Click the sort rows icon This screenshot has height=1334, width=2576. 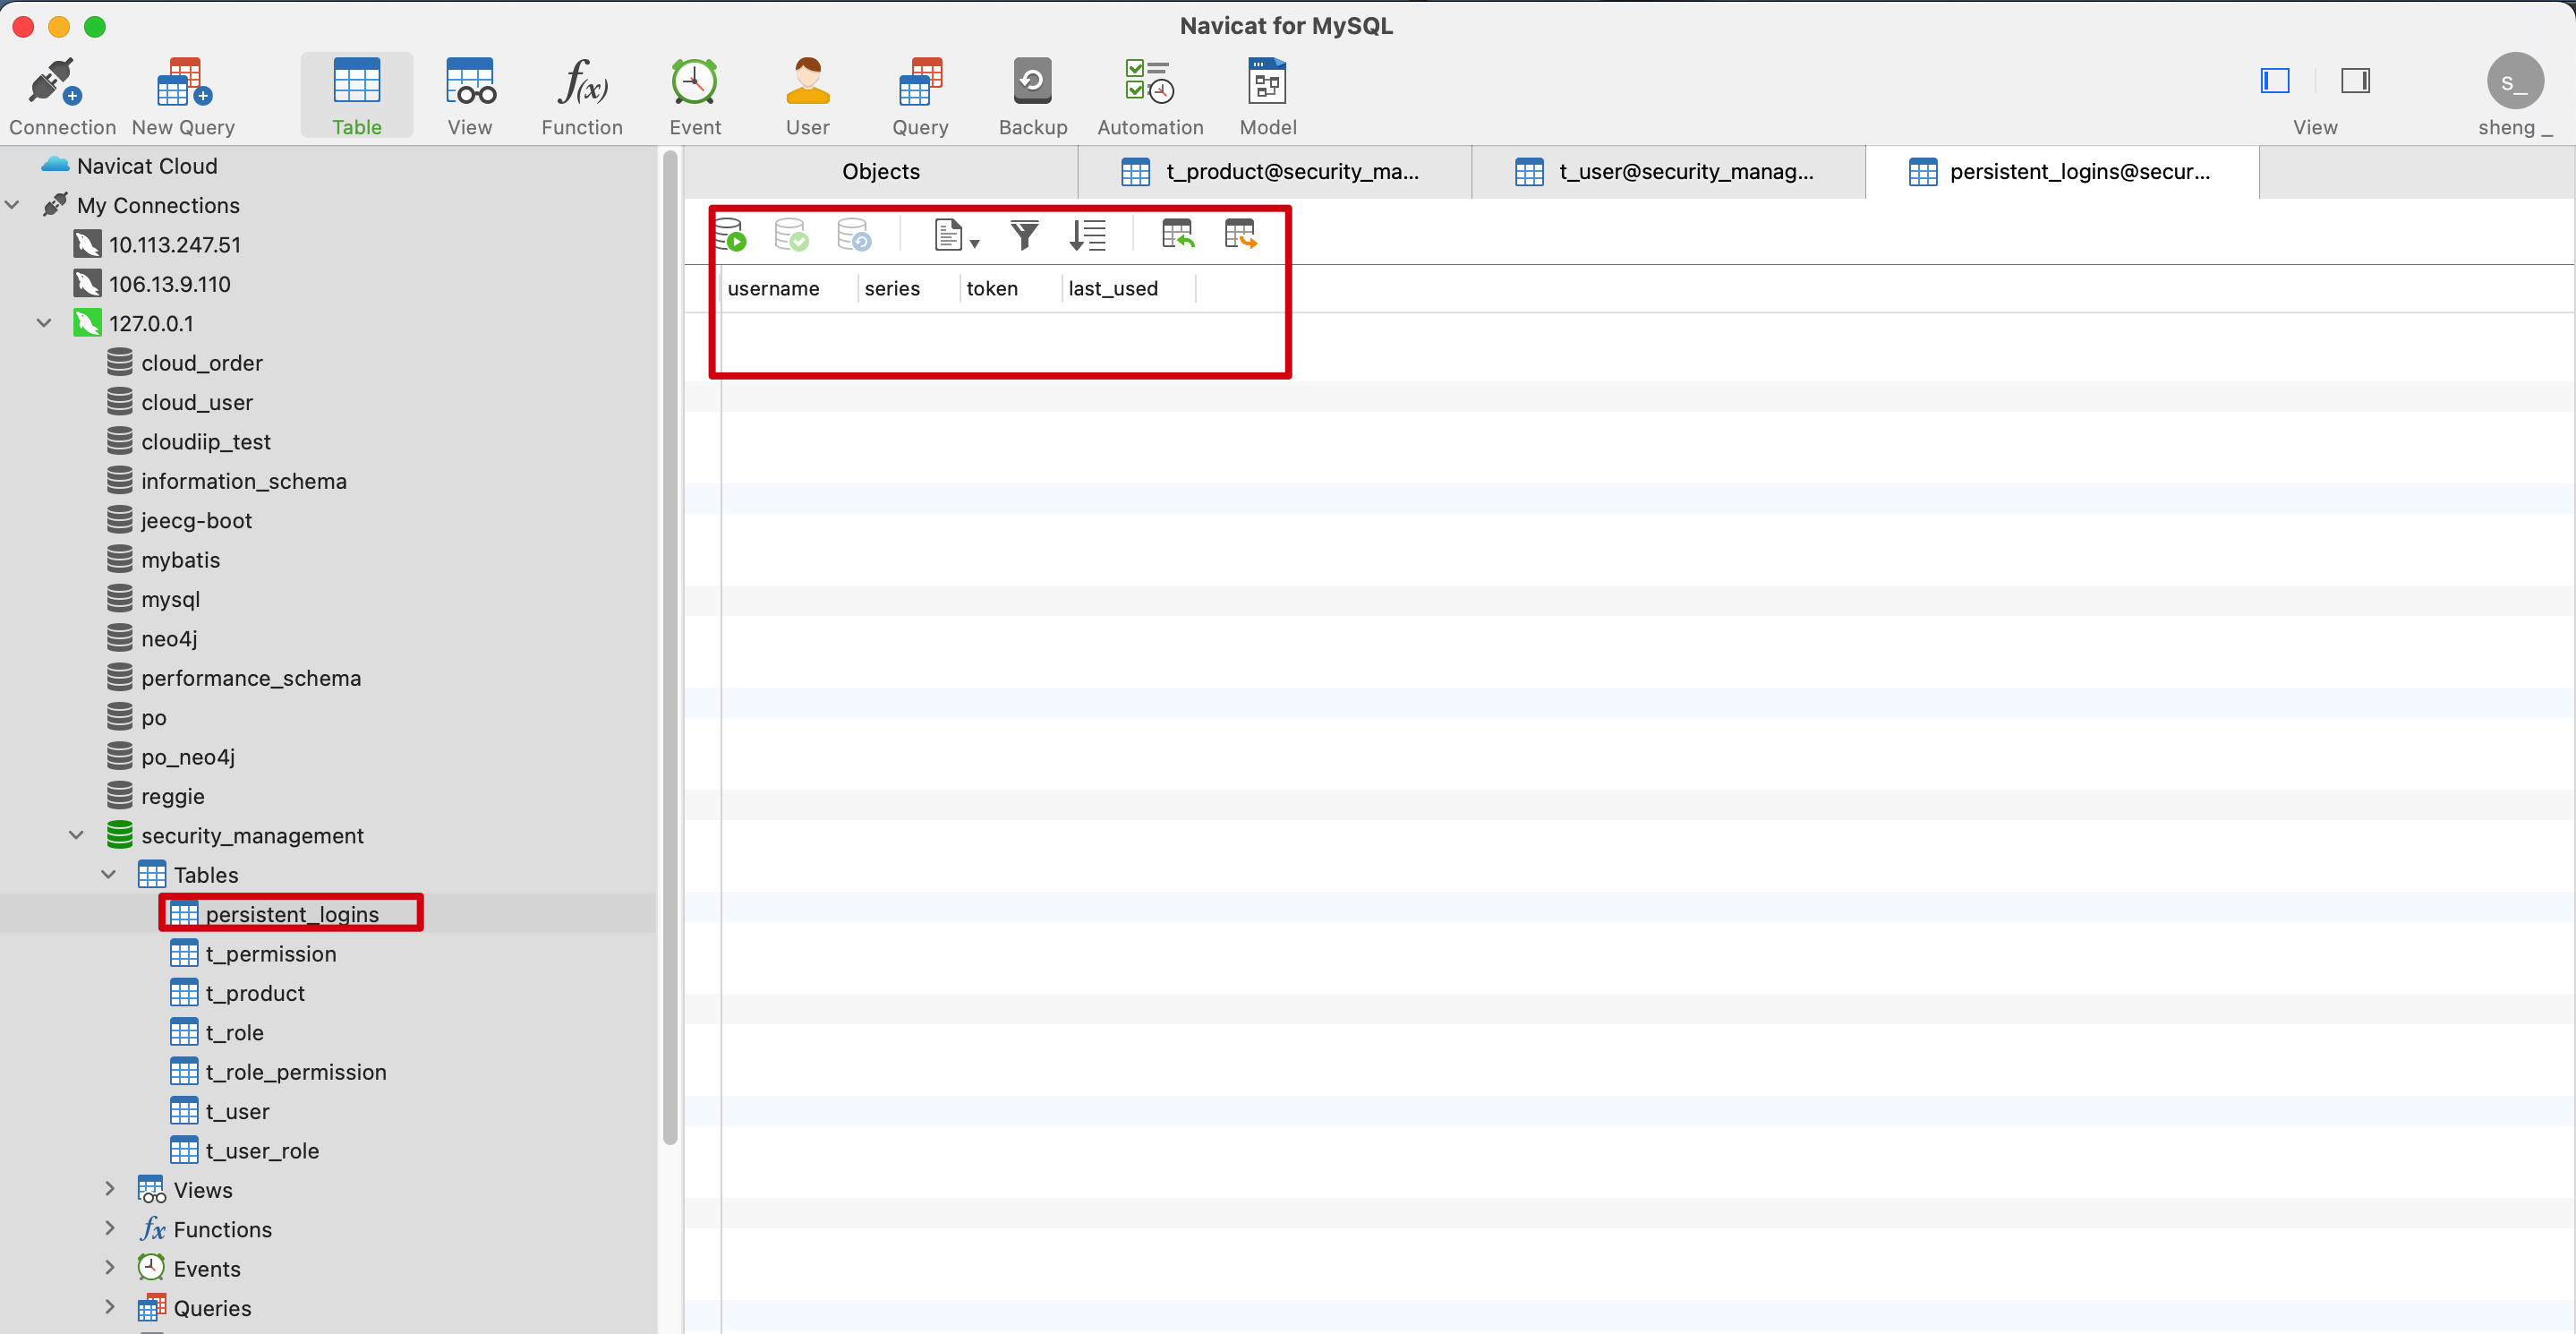(x=1087, y=236)
